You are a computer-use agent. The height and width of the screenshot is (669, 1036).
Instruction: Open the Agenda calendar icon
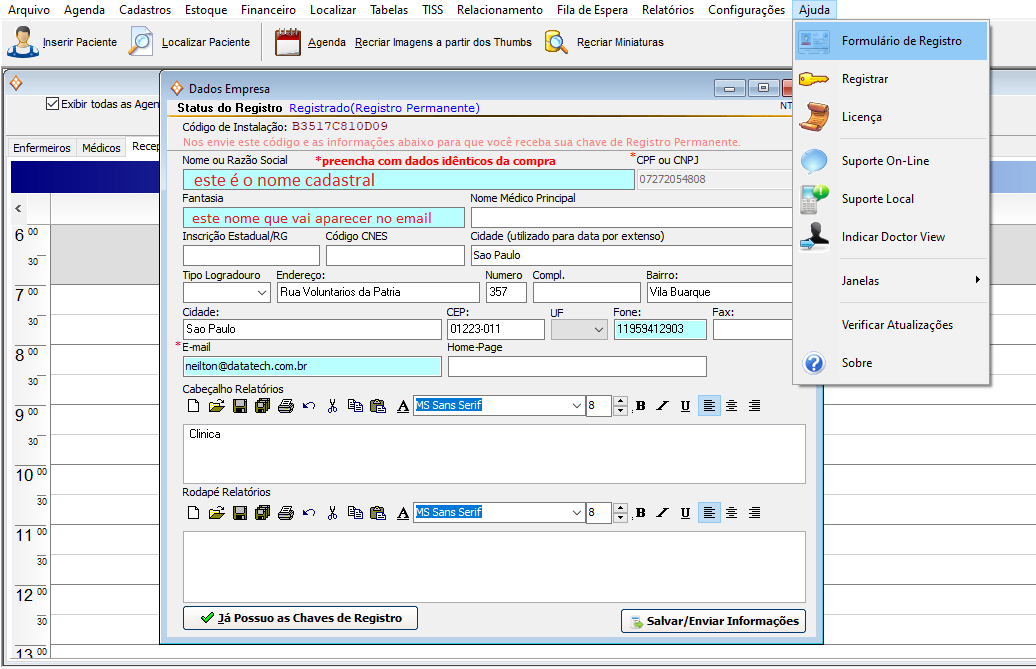tap(288, 42)
